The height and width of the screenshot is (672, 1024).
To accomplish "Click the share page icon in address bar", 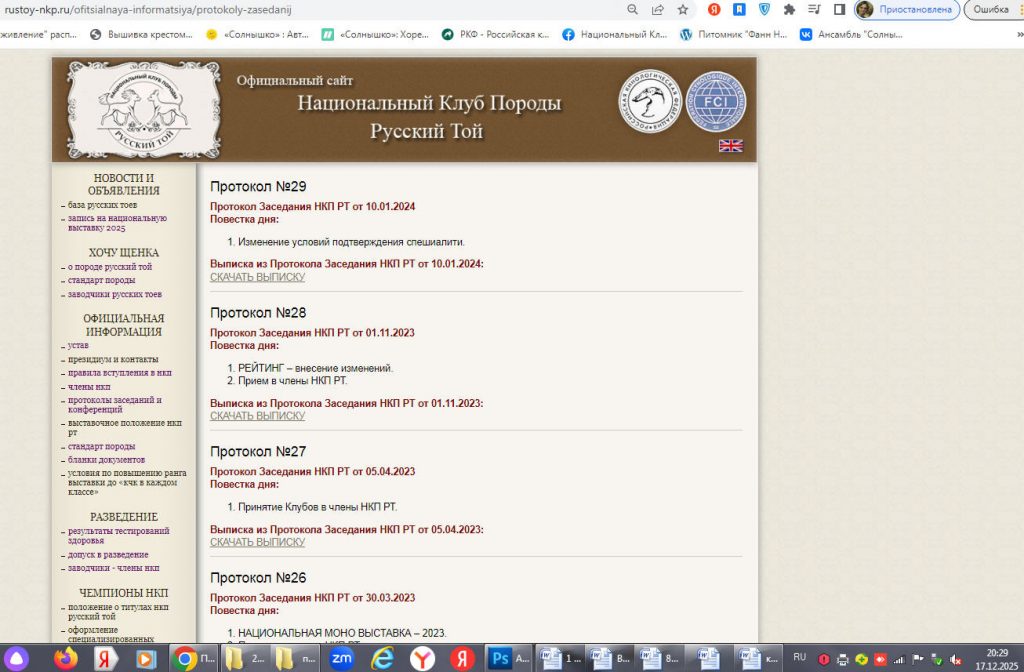I will coord(658,9).
